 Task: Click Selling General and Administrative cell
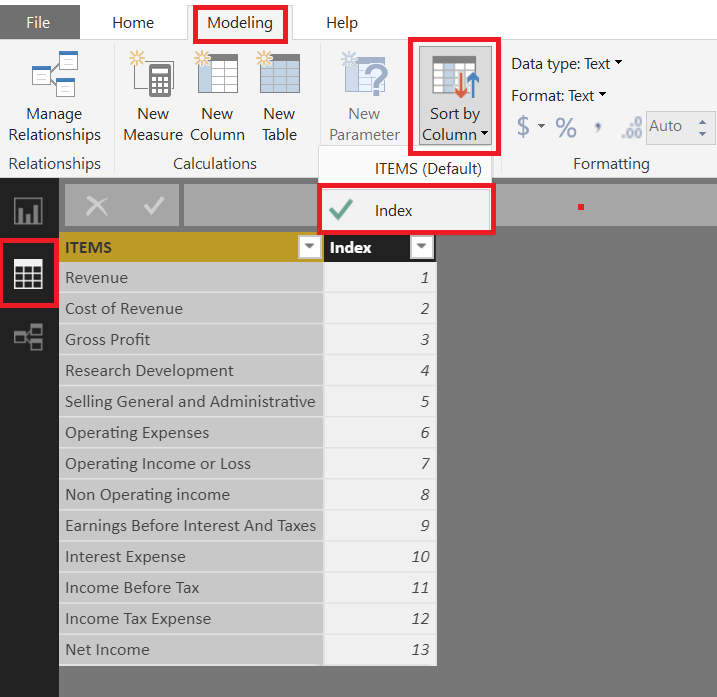pyautogui.click(x=191, y=402)
